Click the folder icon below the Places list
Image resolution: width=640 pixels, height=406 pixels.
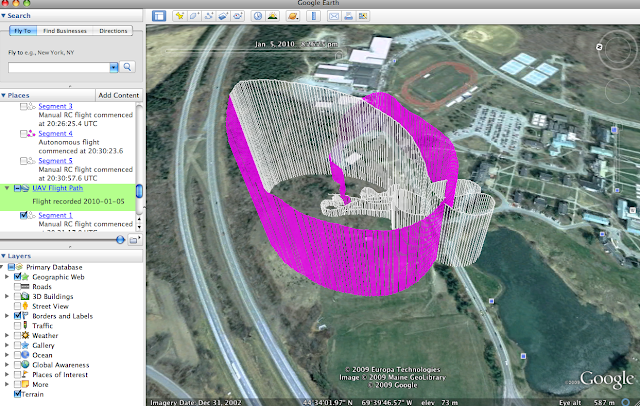tap(134, 240)
